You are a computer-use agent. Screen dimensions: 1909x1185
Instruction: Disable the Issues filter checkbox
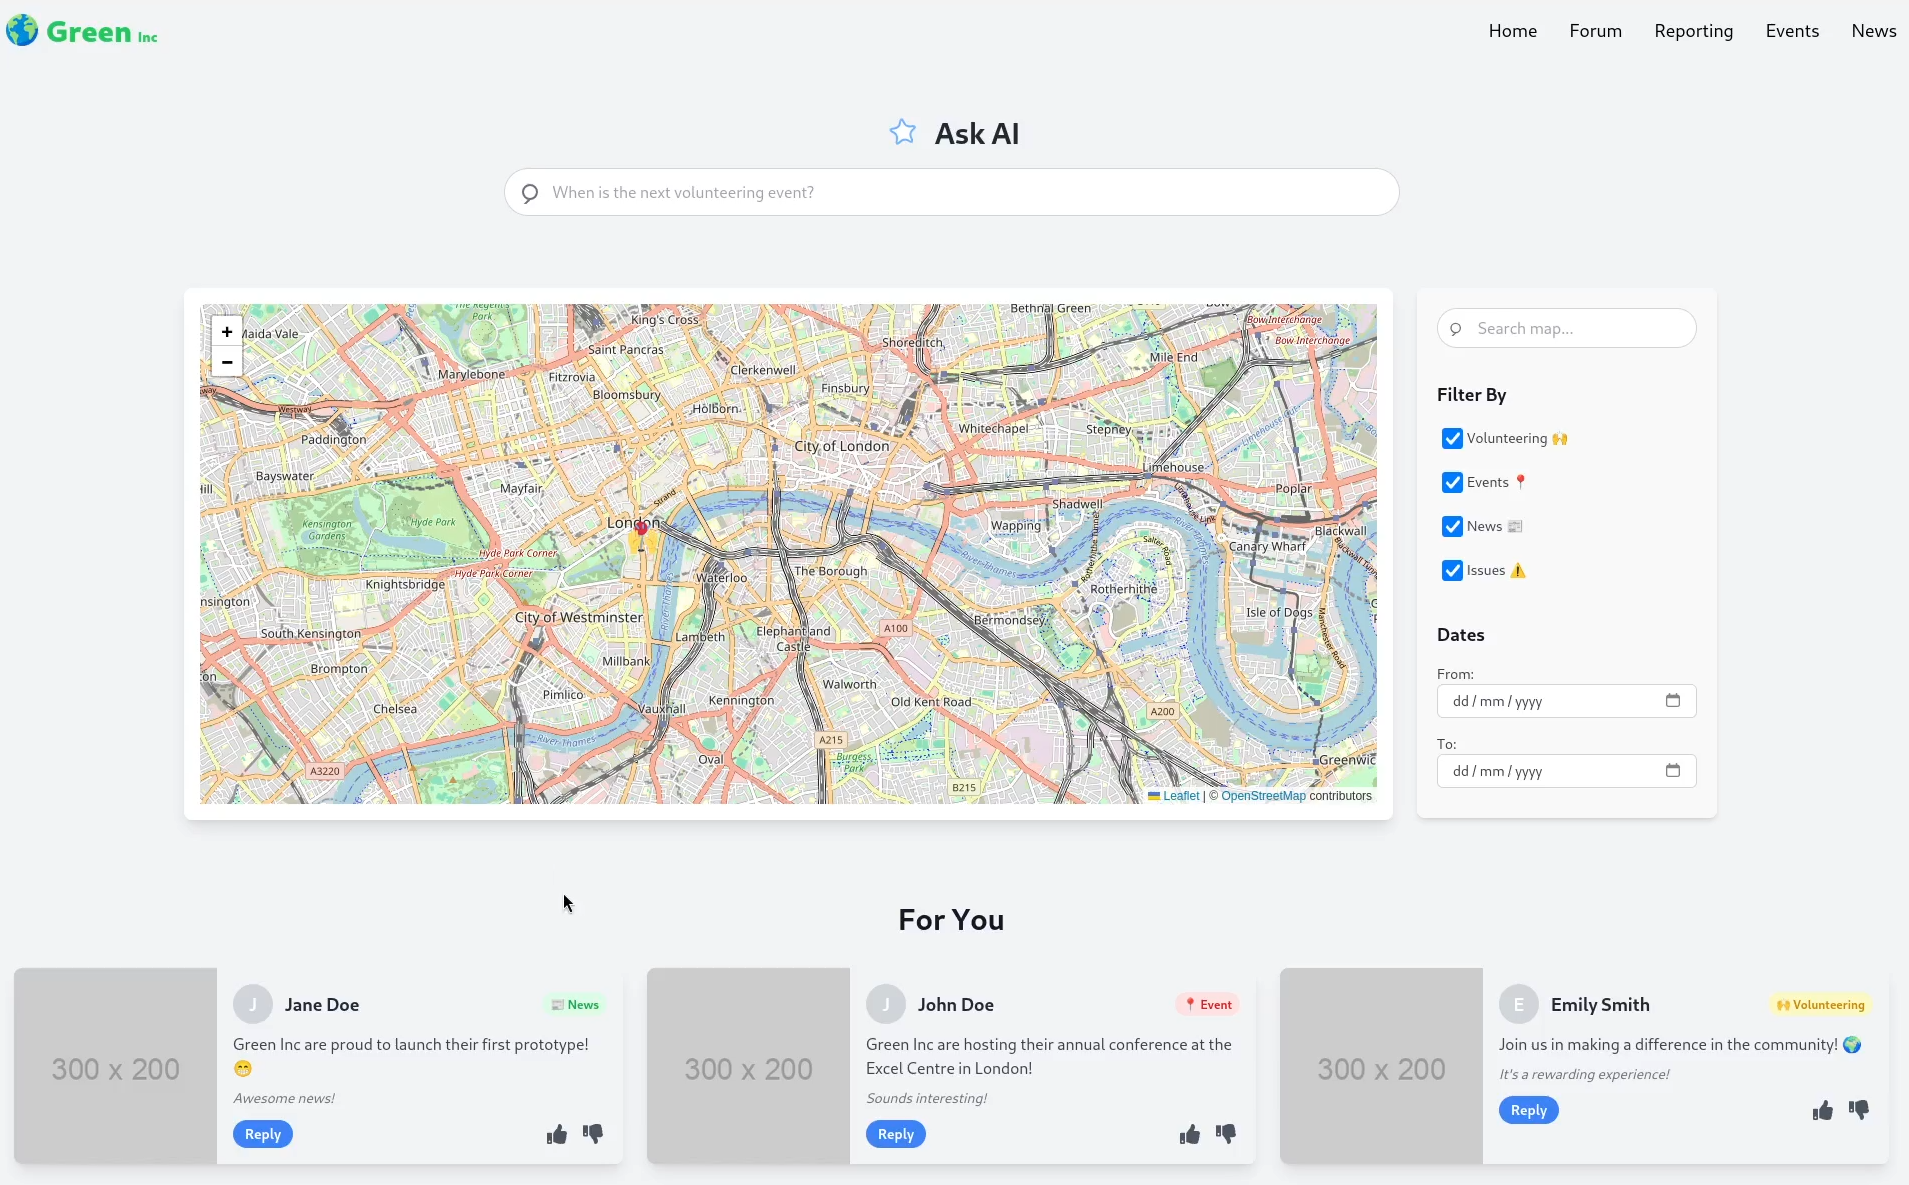[1452, 571]
